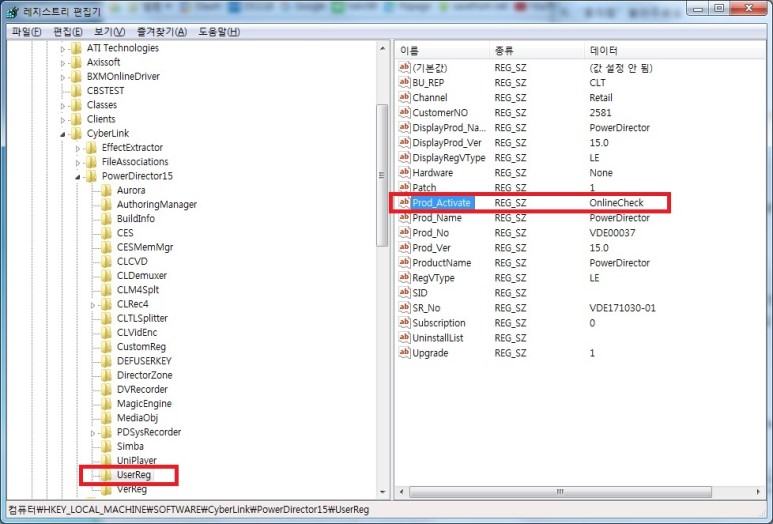Expand the ATI Technologies key
Screen dimensions: 773x524
pyautogui.click(x=63, y=49)
